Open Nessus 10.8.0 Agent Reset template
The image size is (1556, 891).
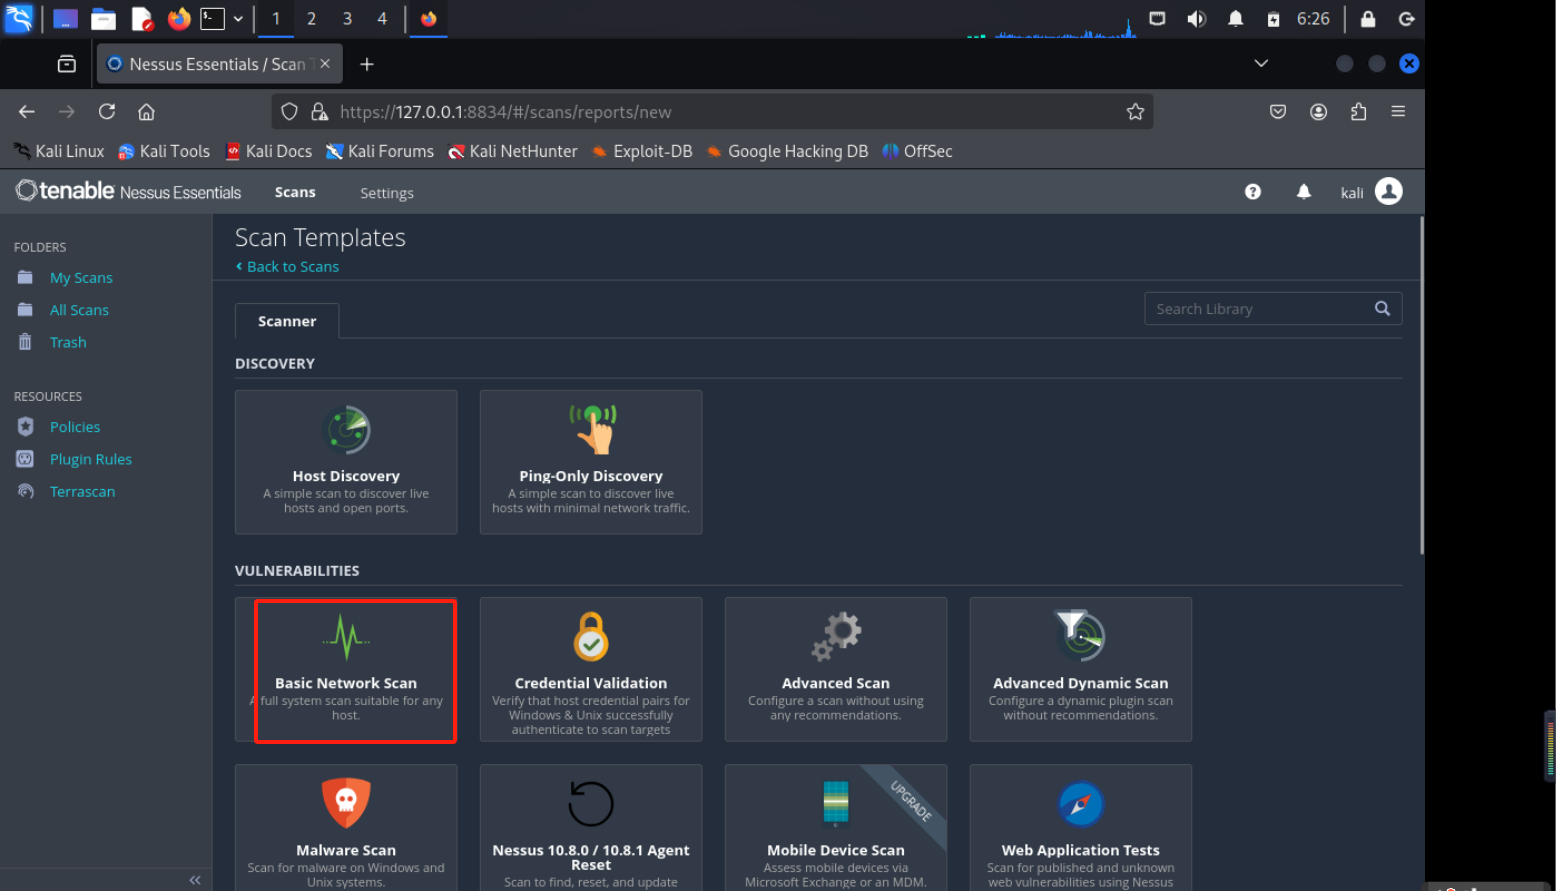[x=591, y=828]
